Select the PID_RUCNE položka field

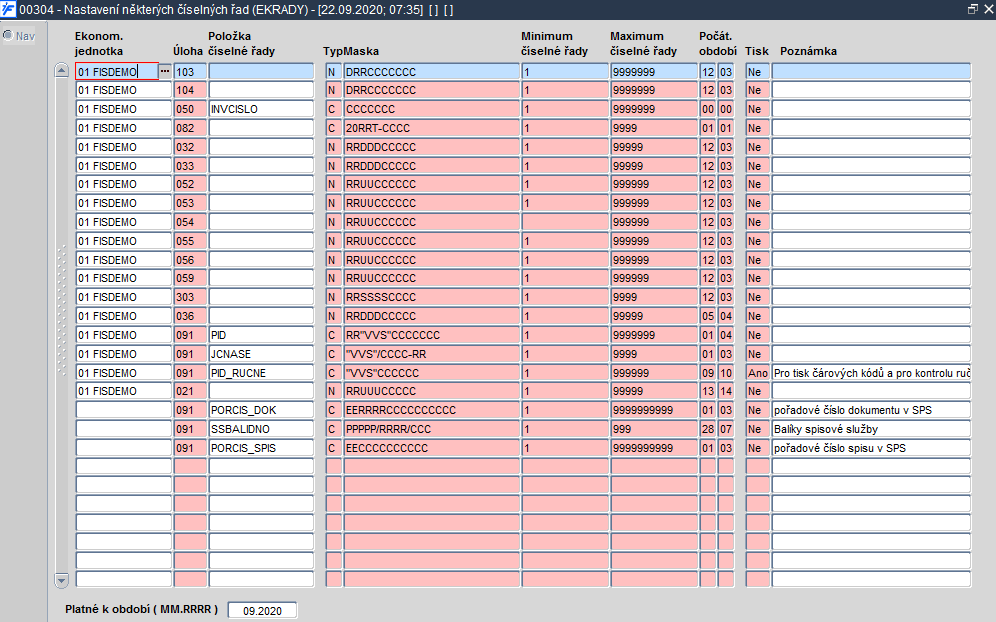pos(261,373)
